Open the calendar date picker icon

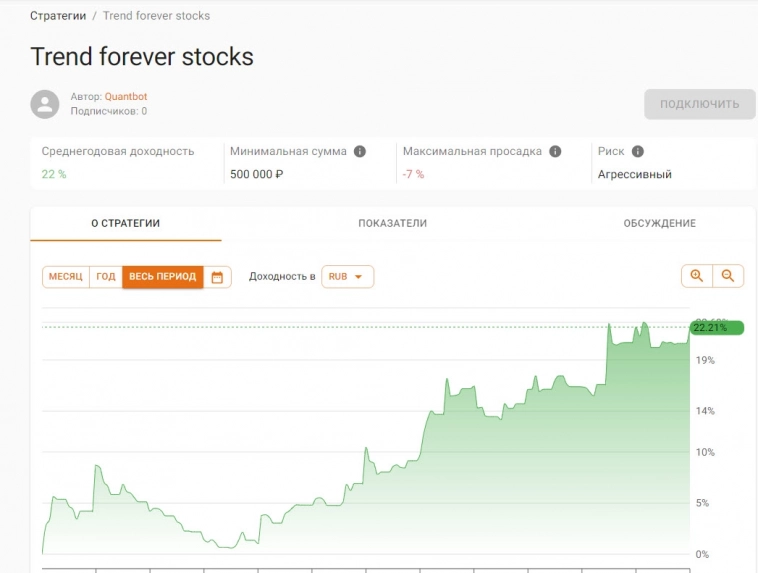217,277
